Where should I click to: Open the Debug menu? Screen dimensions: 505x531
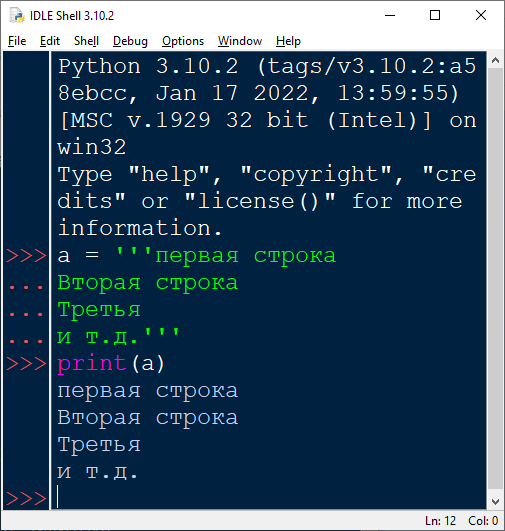click(x=130, y=41)
